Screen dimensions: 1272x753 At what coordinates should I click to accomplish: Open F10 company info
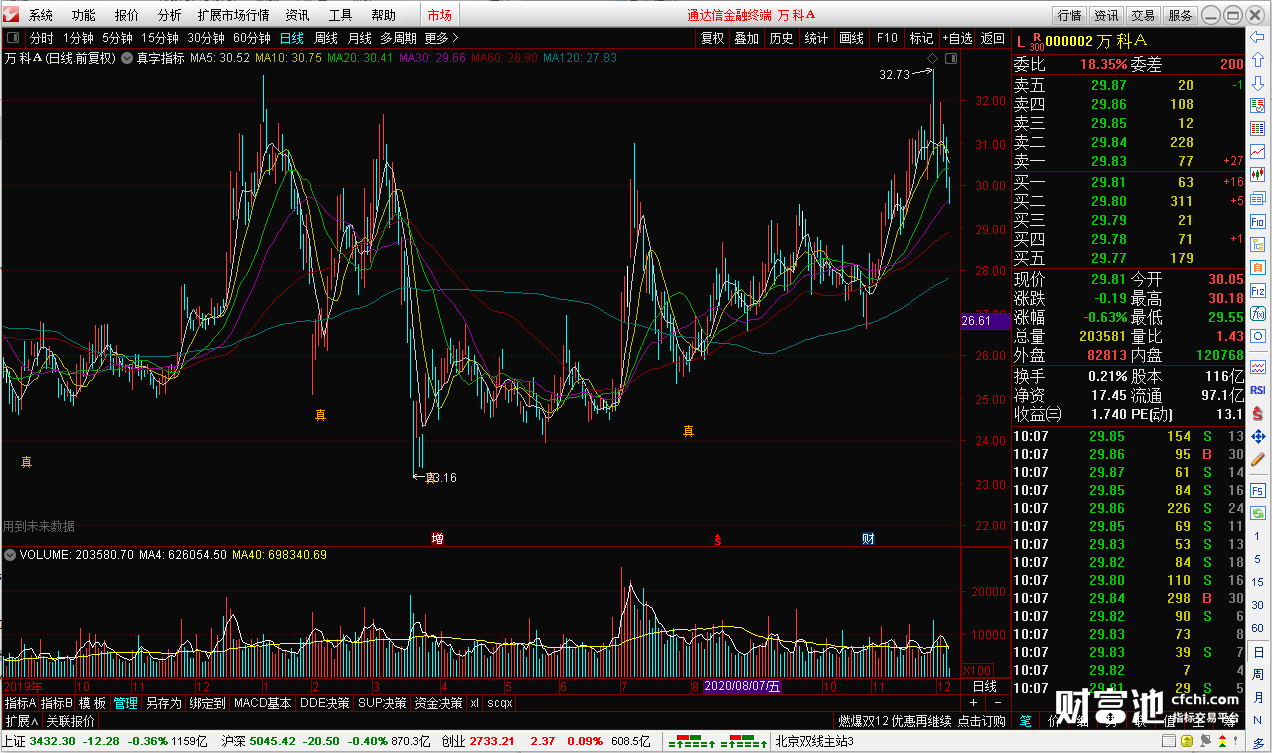[887, 38]
